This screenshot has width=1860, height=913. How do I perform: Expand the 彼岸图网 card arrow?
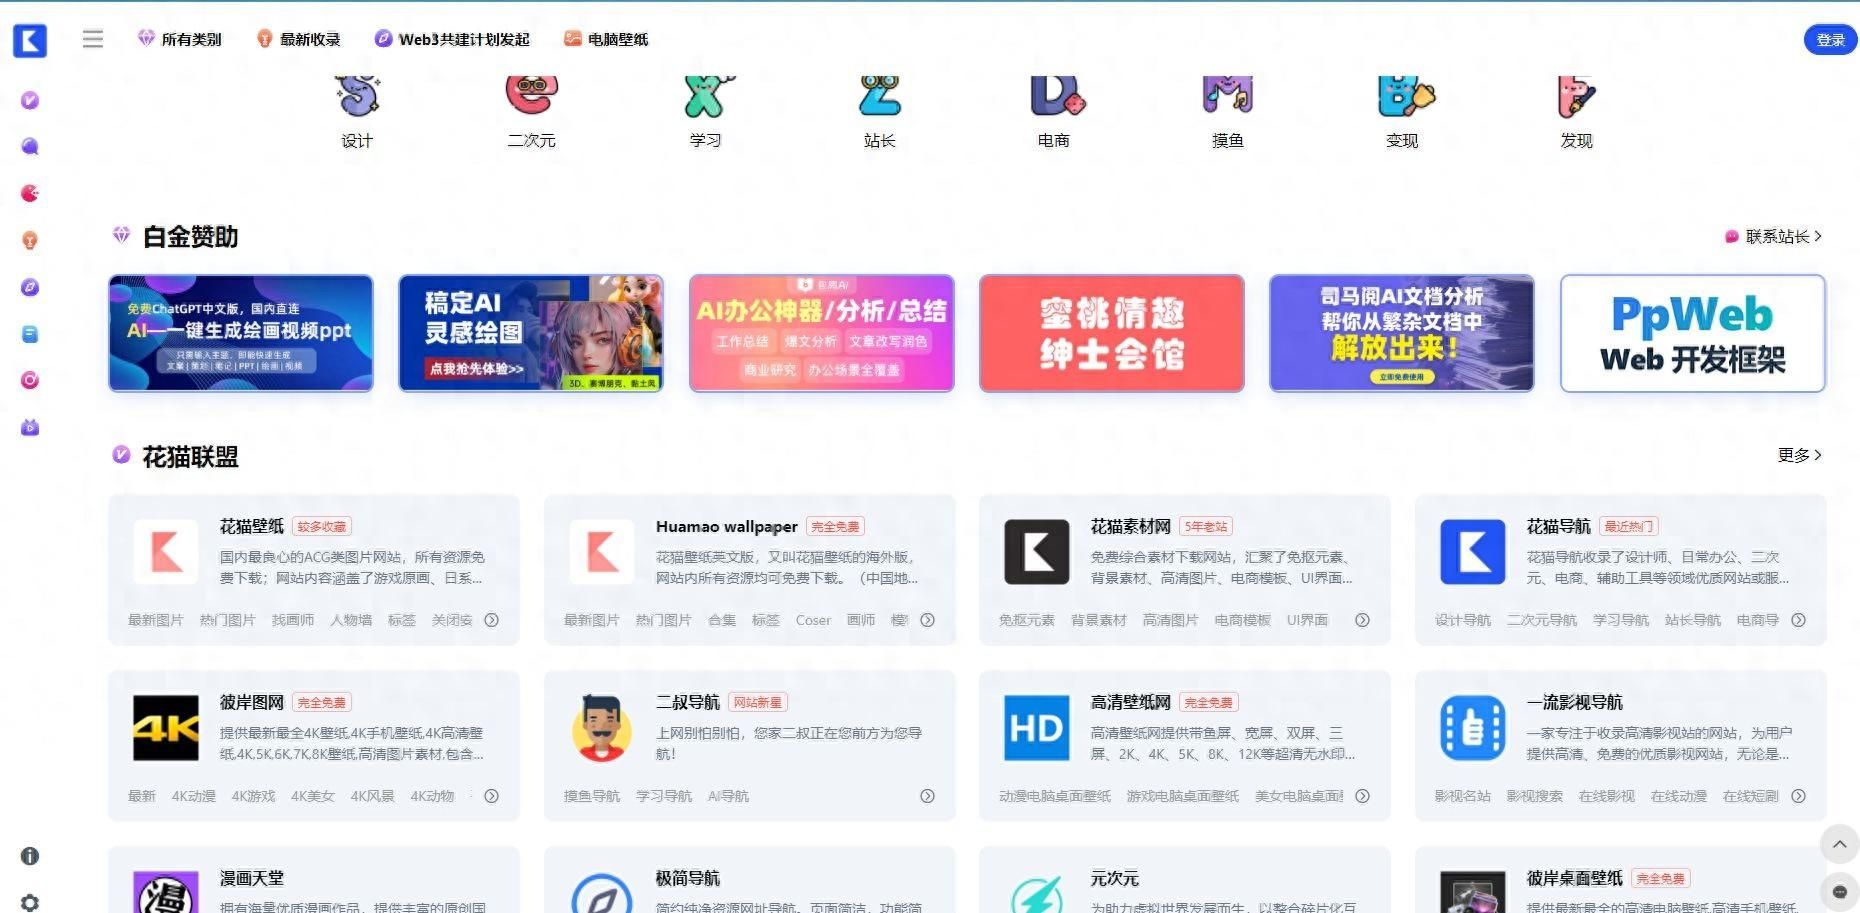coord(492,796)
